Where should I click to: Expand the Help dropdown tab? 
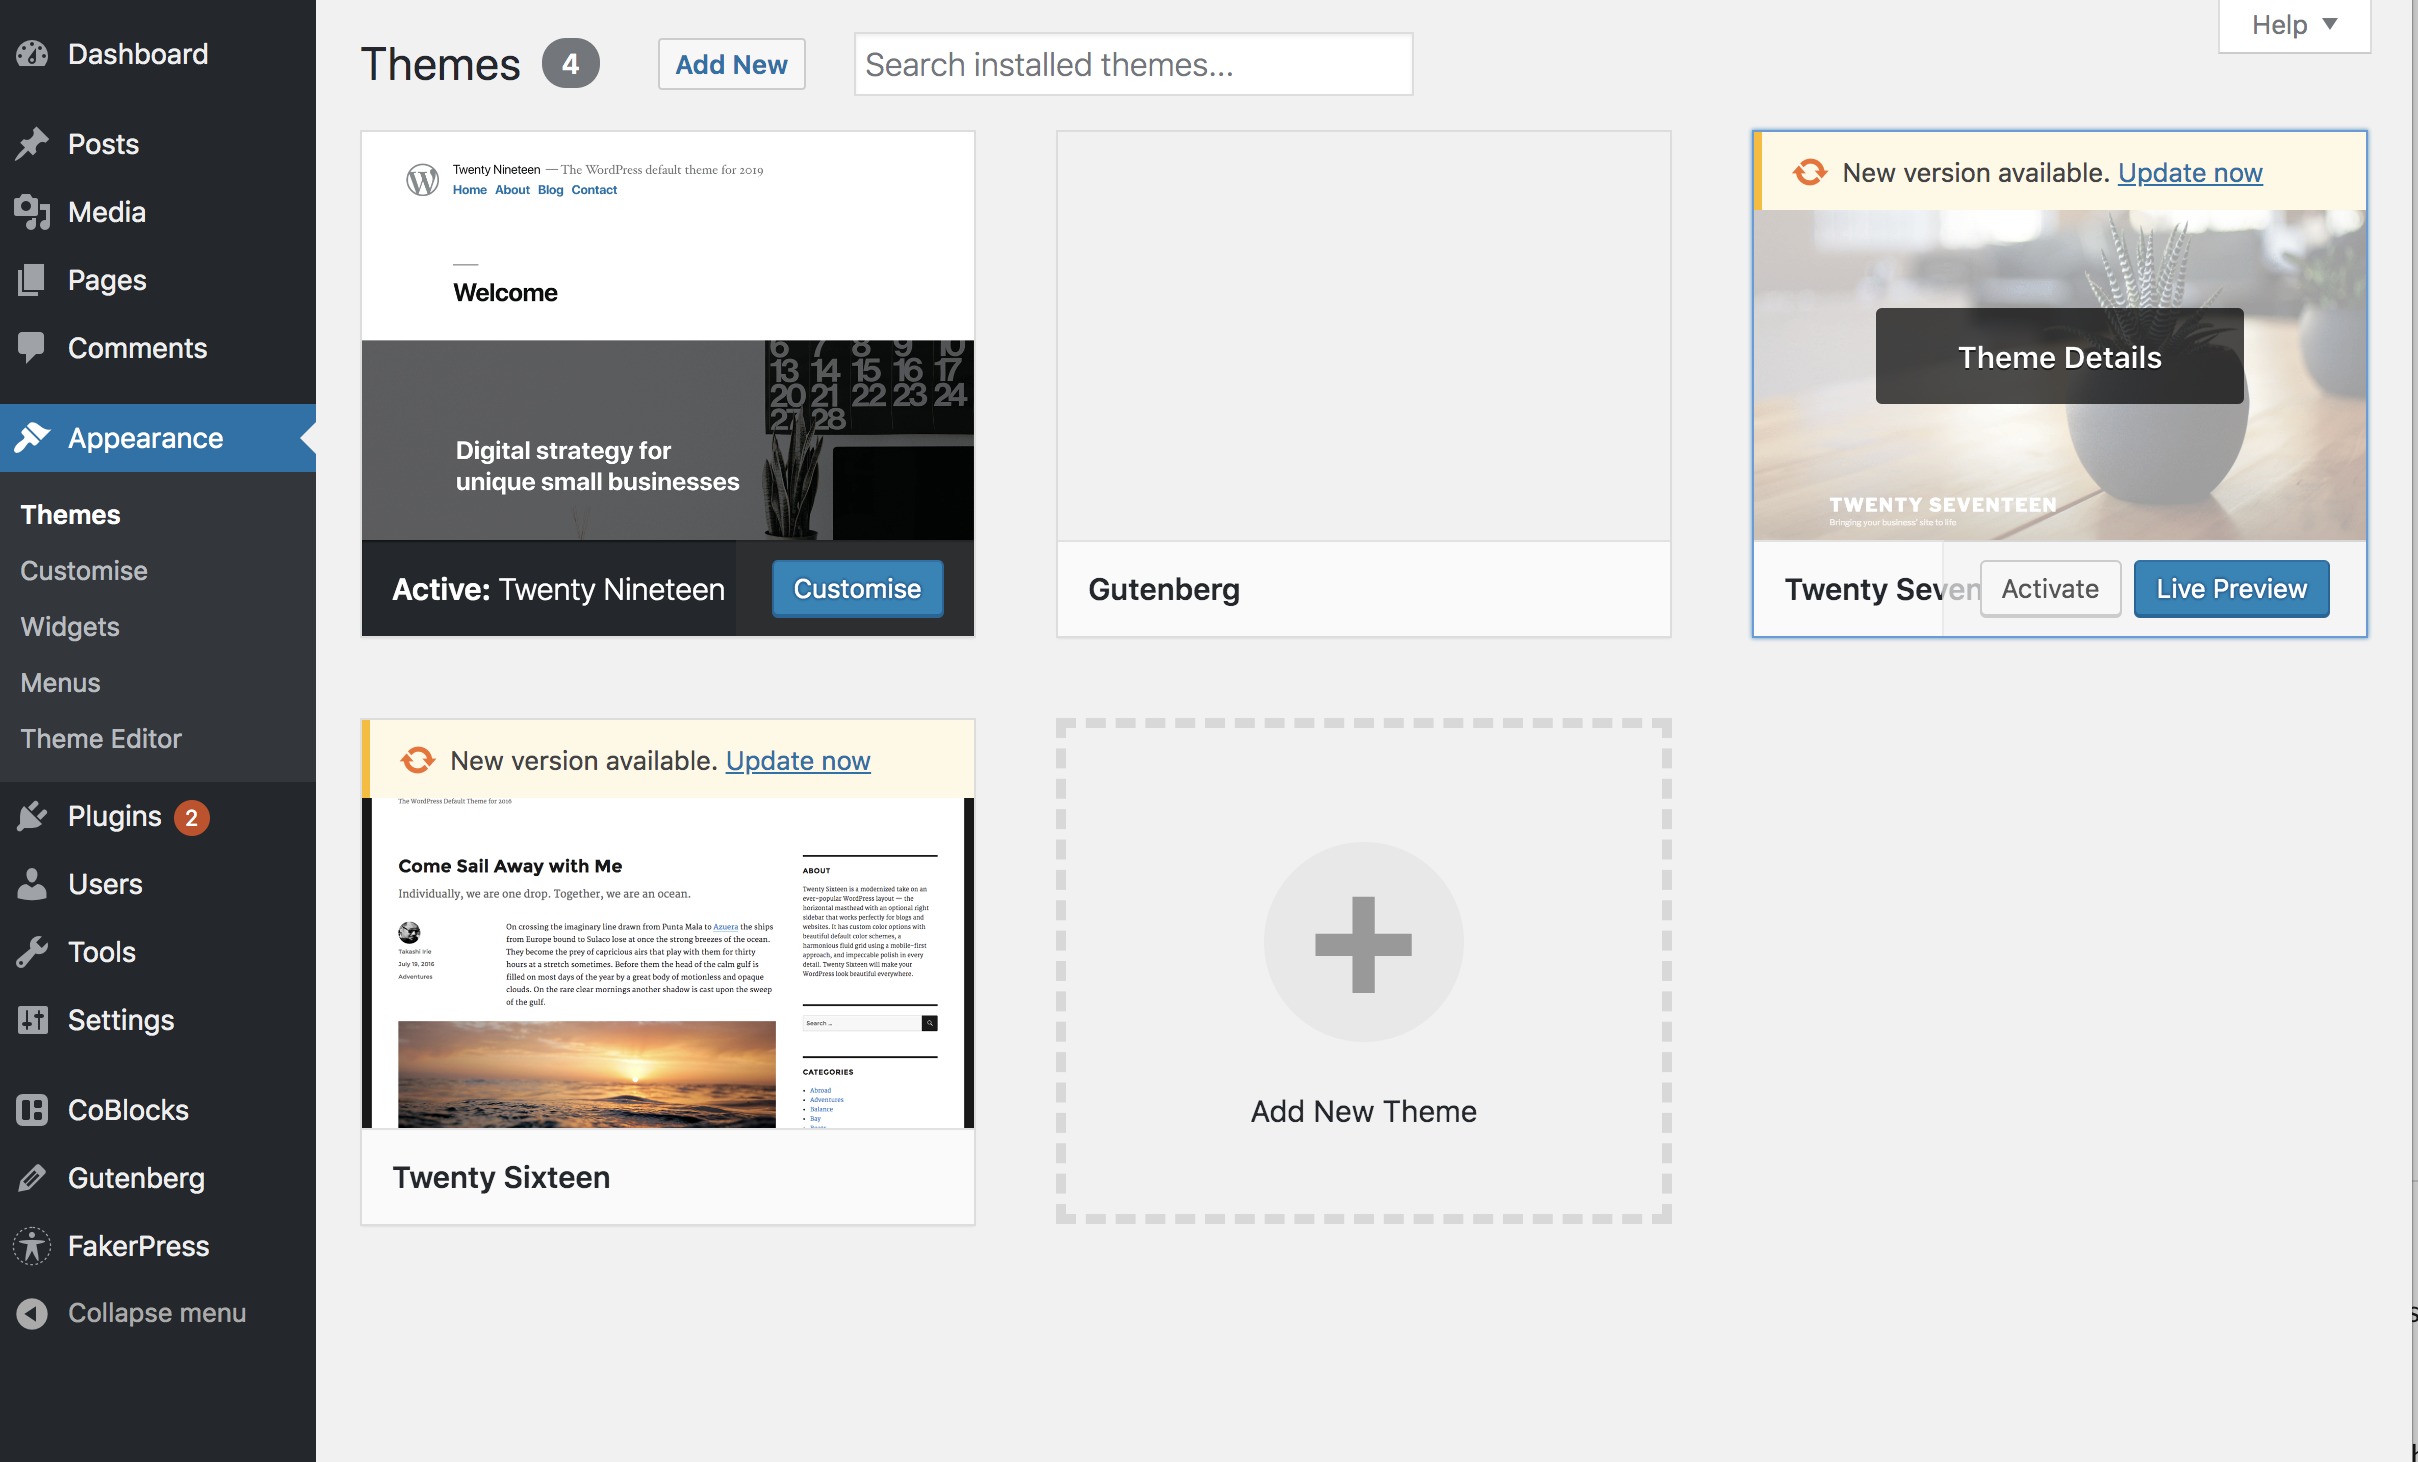pos(2294,25)
